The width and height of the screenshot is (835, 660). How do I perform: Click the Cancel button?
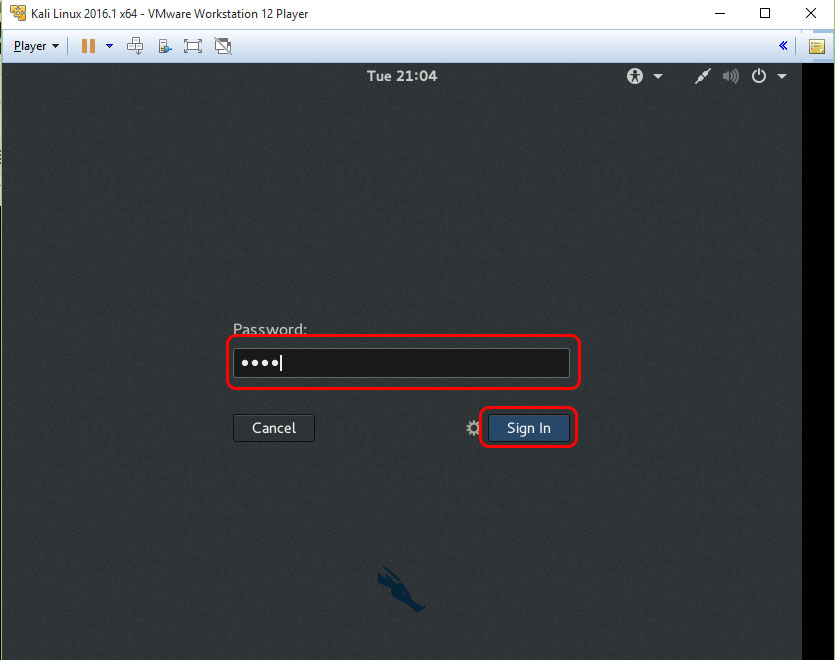(x=274, y=428)
